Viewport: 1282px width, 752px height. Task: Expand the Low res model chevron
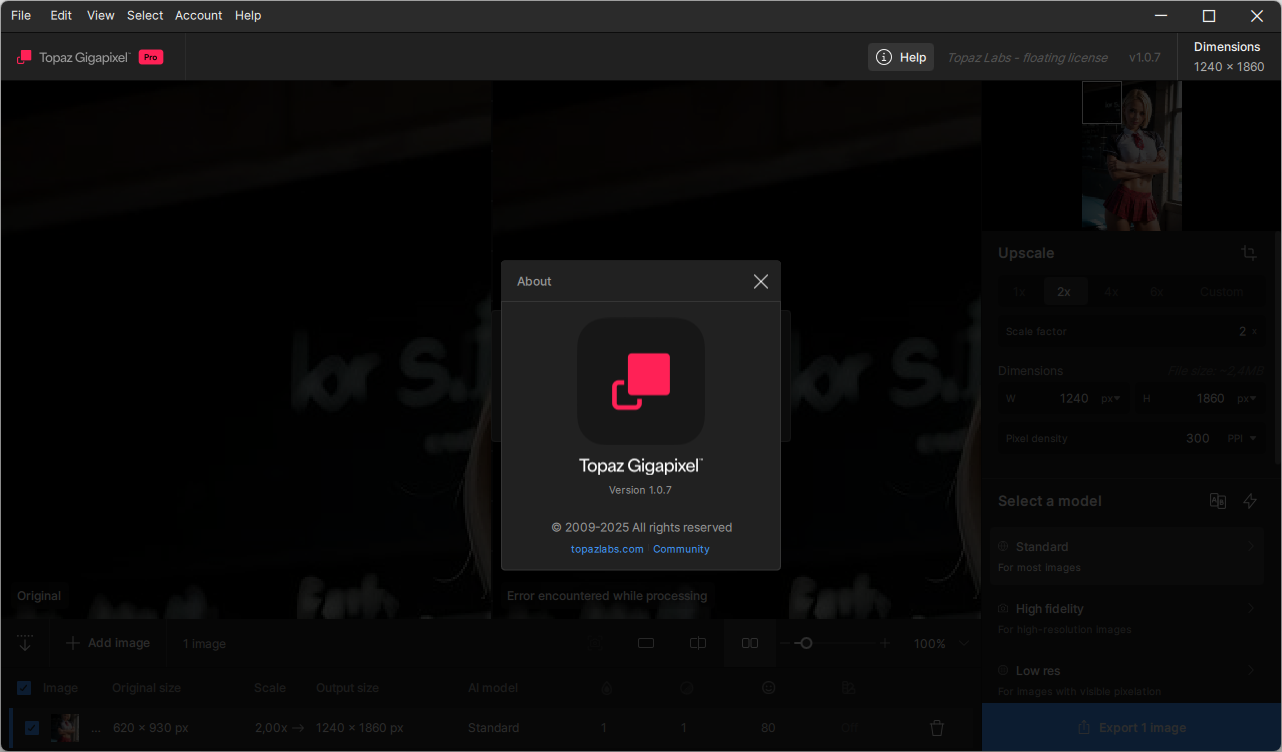point(1251,671)
